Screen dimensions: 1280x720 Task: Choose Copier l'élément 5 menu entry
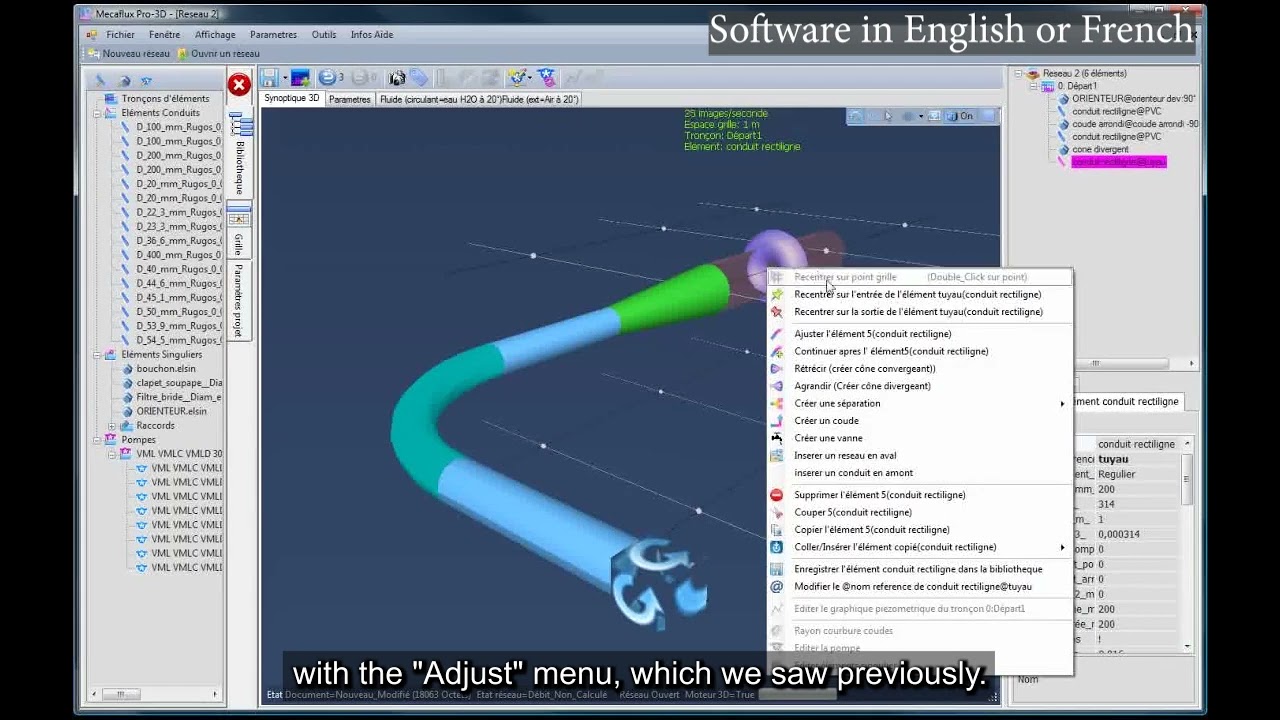872,530
